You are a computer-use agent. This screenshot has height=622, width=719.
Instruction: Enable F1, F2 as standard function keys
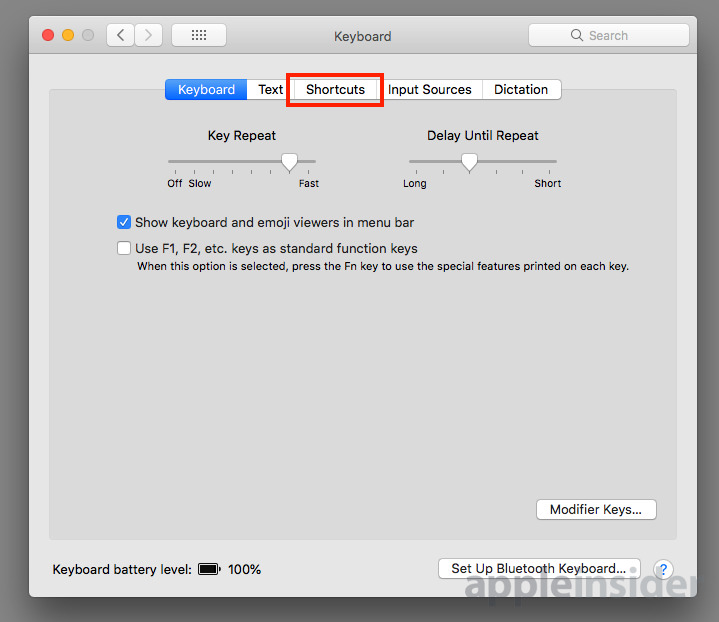tap(124, 248)
